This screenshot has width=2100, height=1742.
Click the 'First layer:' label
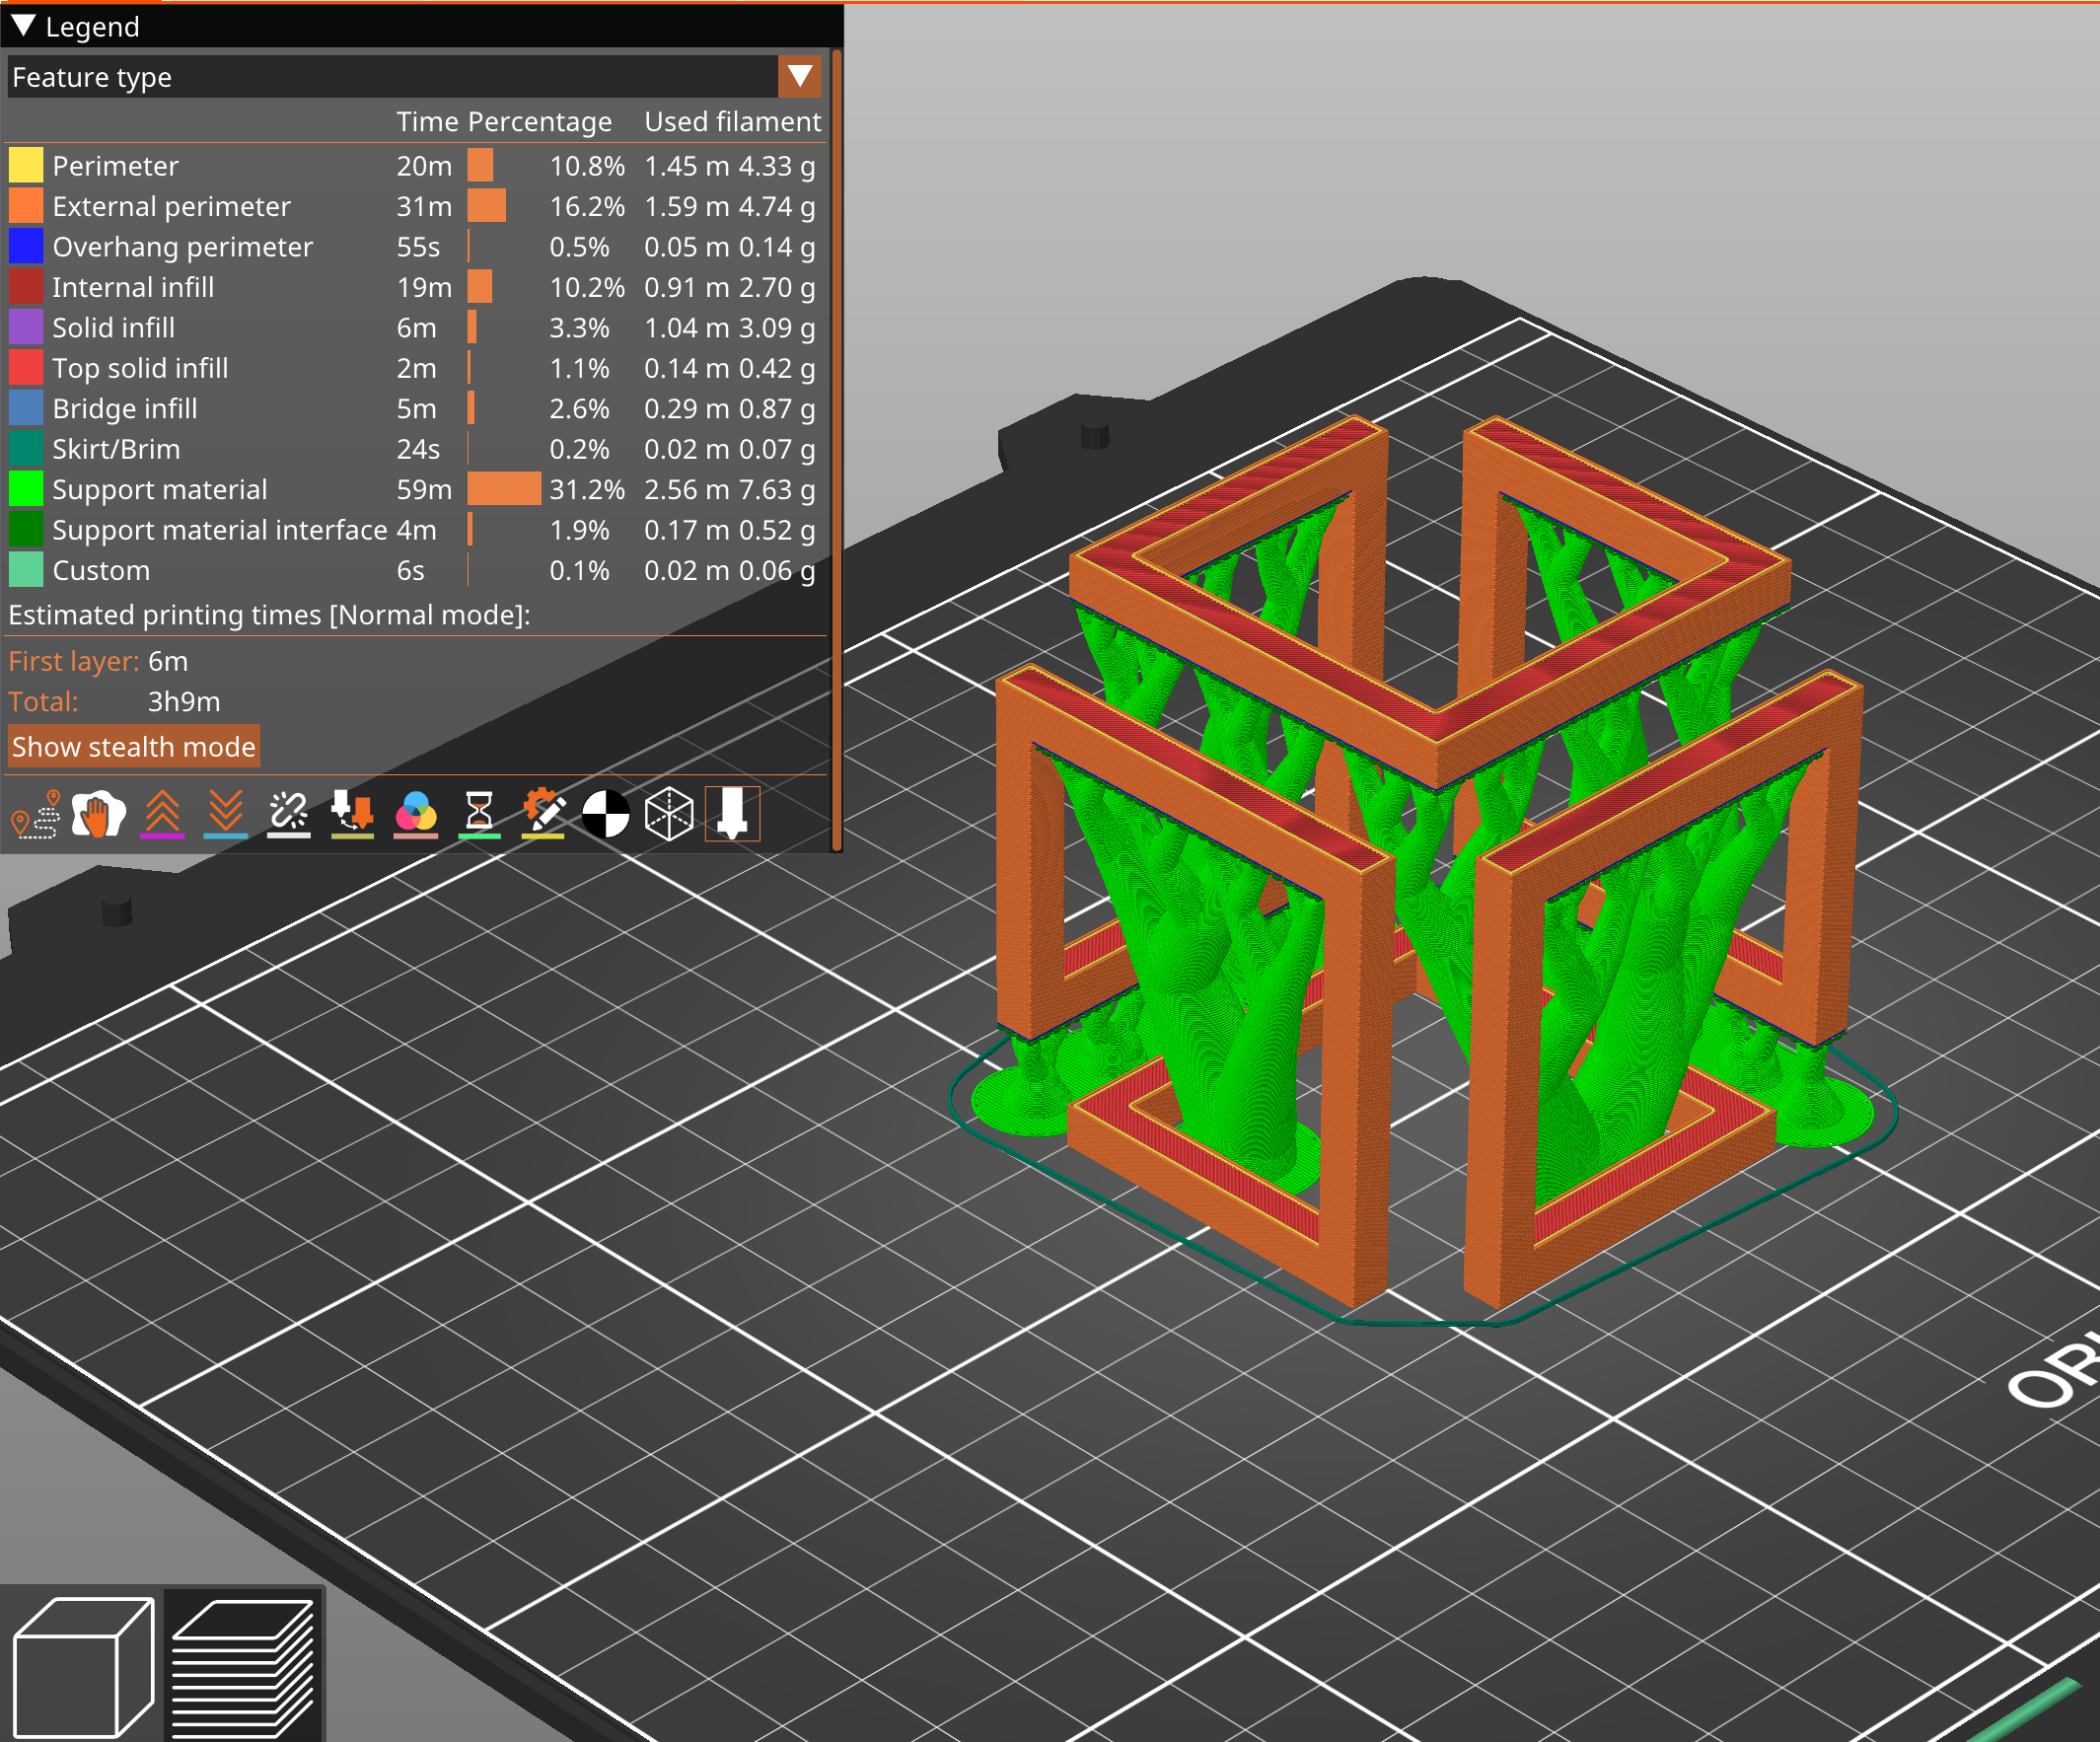click(74, 661)
